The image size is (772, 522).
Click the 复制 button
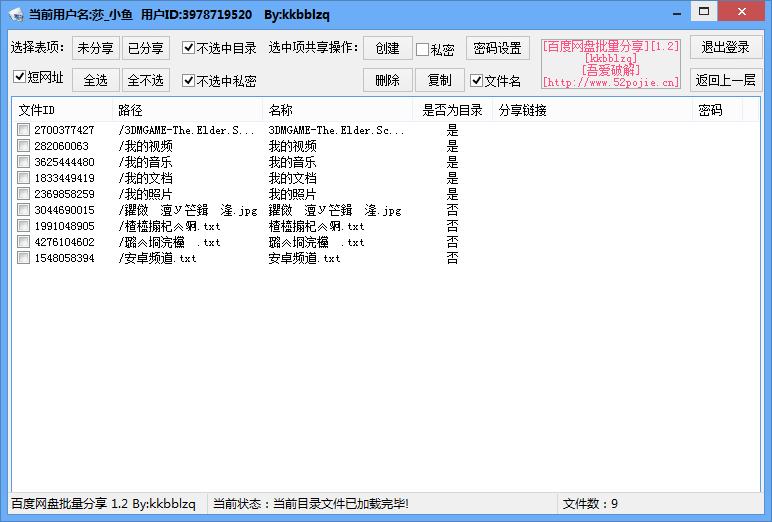point(440,80)
